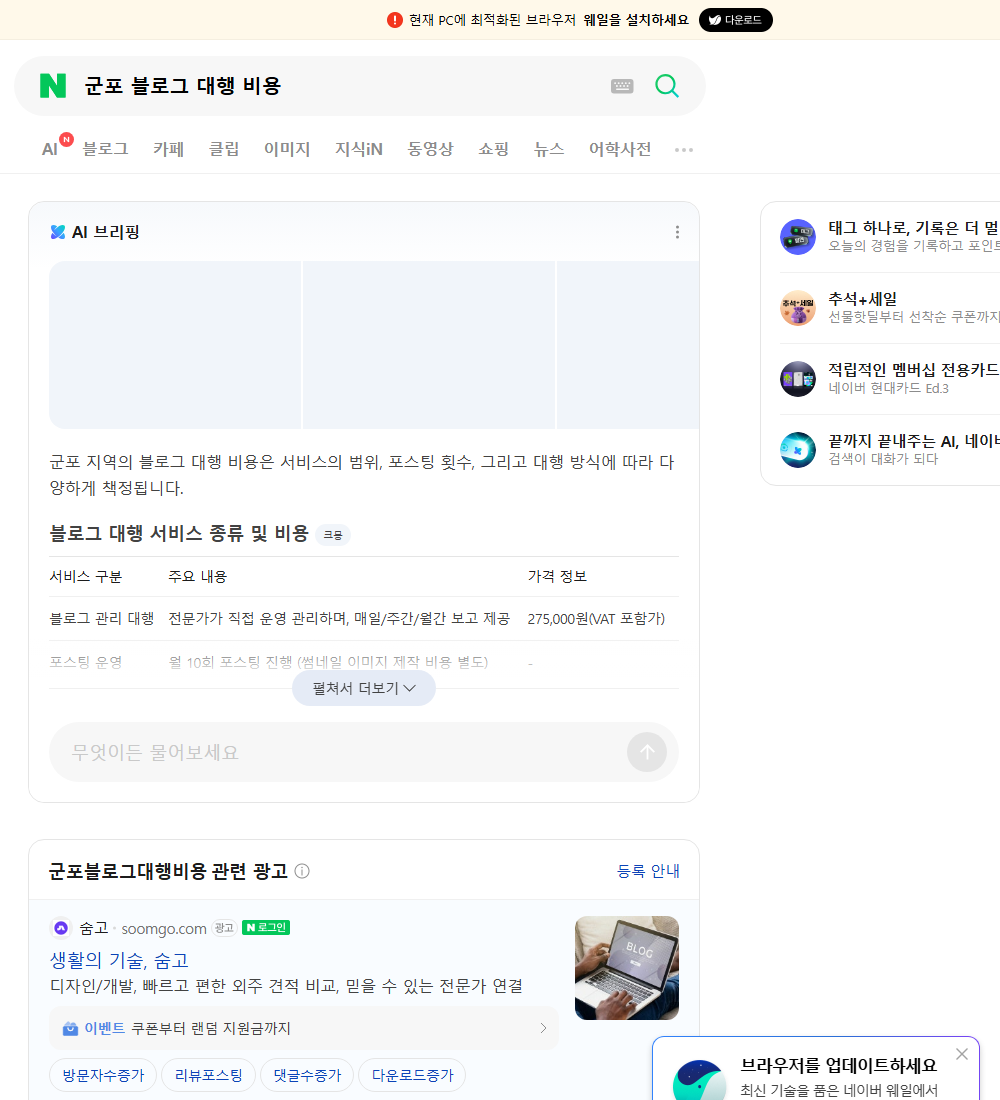Open the 이벤트 쿠폰부터 랜덤 지원금까지 arrow row
This screenshot has height=1100, width=1000.
304,1028
